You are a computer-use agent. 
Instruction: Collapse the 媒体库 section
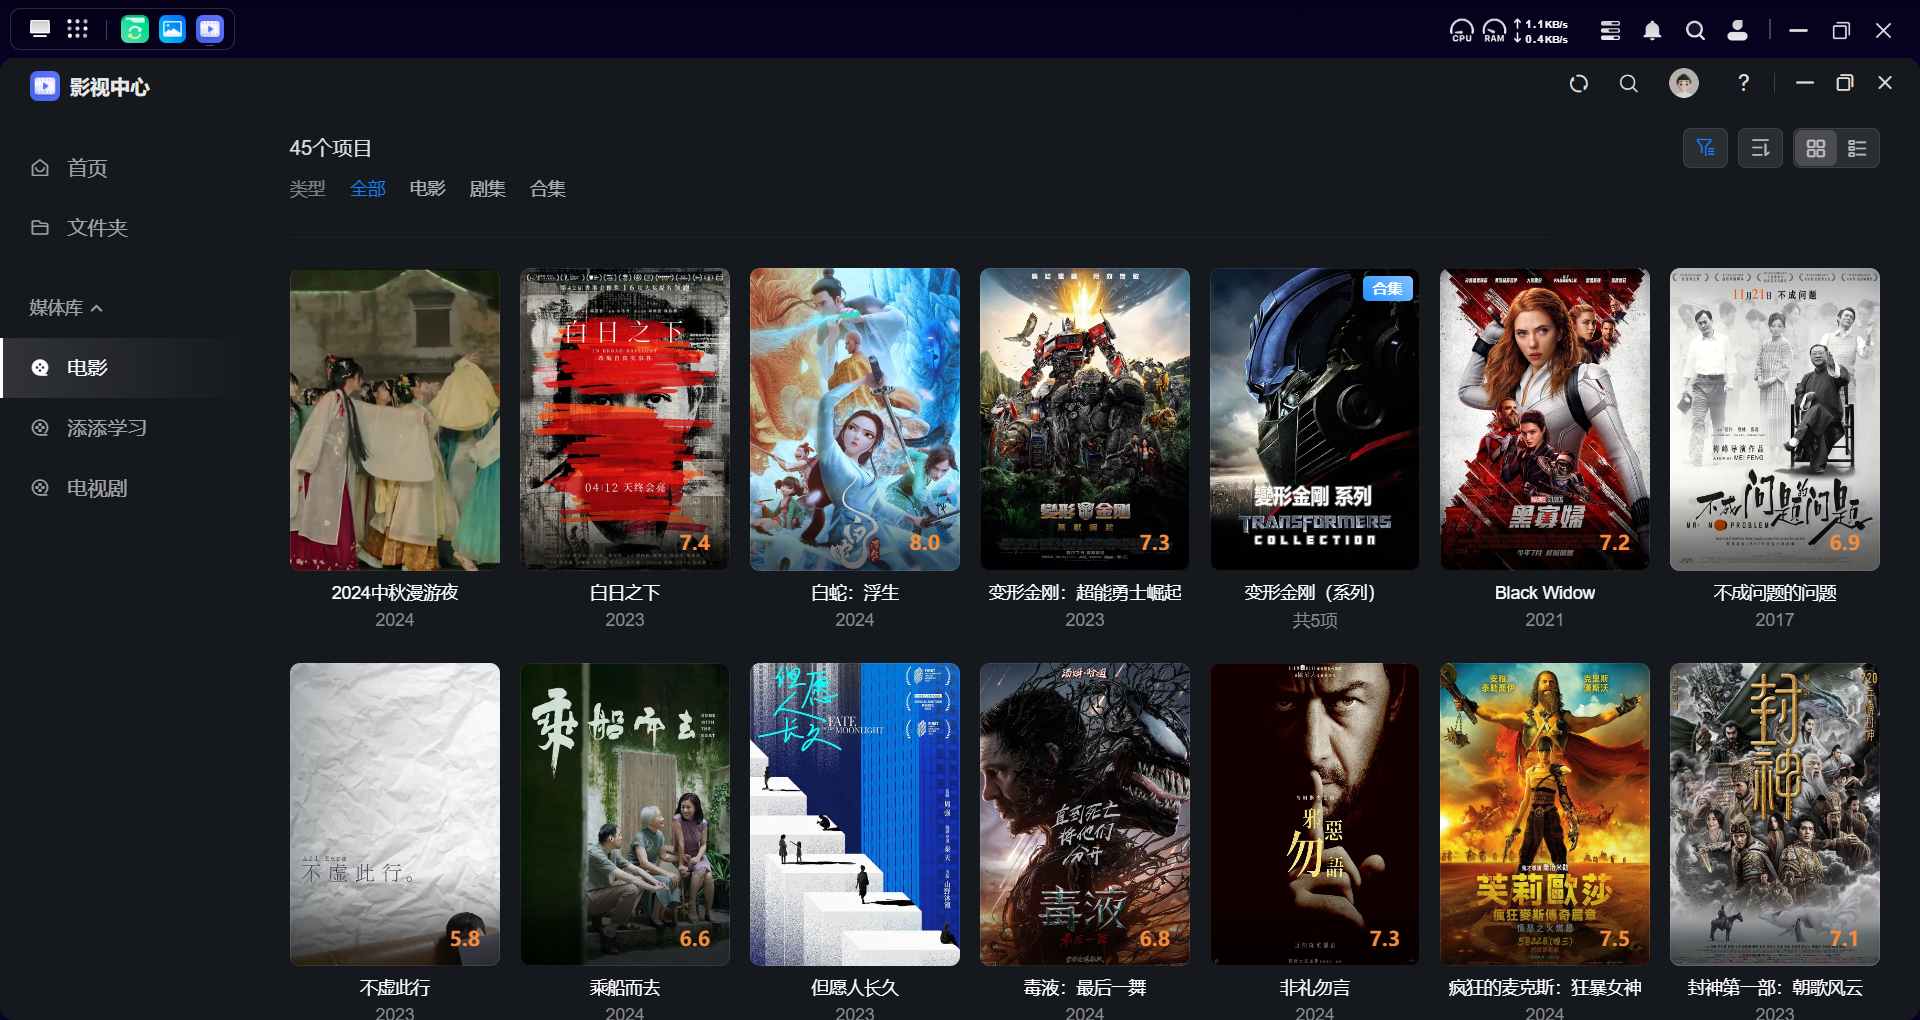point(66,308)
